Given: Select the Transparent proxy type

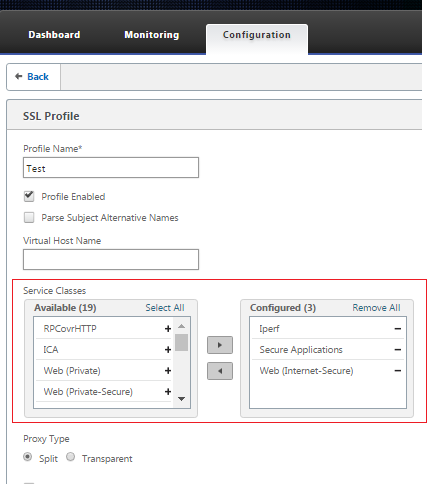Looking at the screenshot, I should pyautogui.click(x=70, y=457).
